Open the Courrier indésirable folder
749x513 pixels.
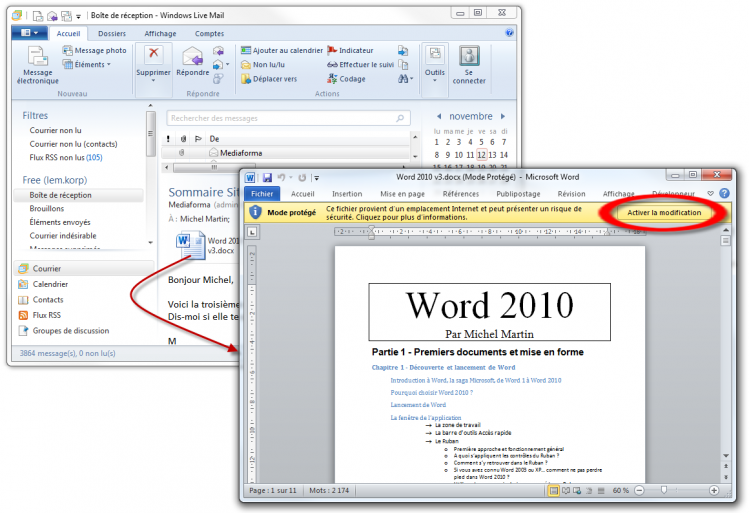63,235
